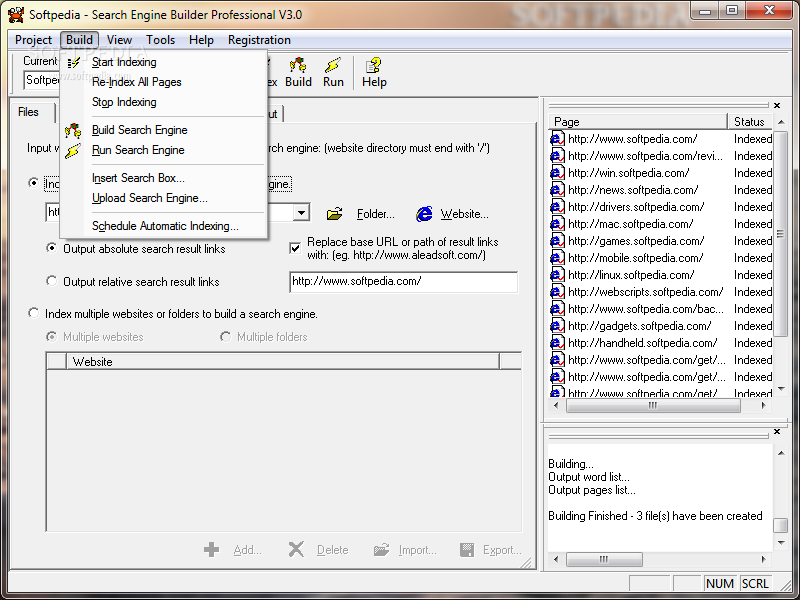Open the website URL combo box dropdown
The image size is (800, 600).
tap(301, 212)
